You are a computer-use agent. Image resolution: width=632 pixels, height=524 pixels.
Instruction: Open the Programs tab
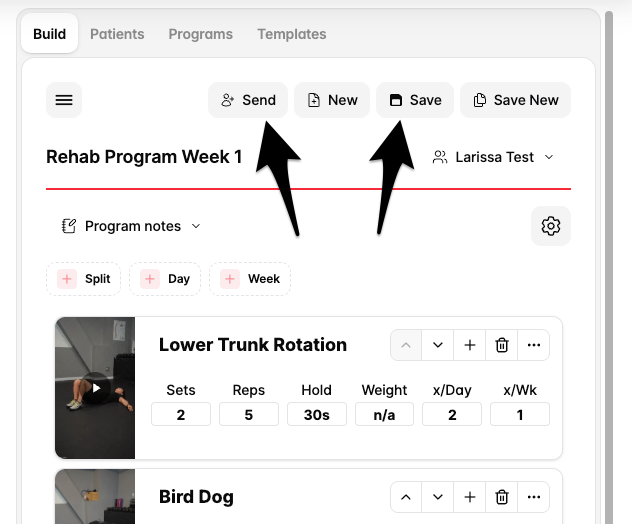[x=200, y=34]
